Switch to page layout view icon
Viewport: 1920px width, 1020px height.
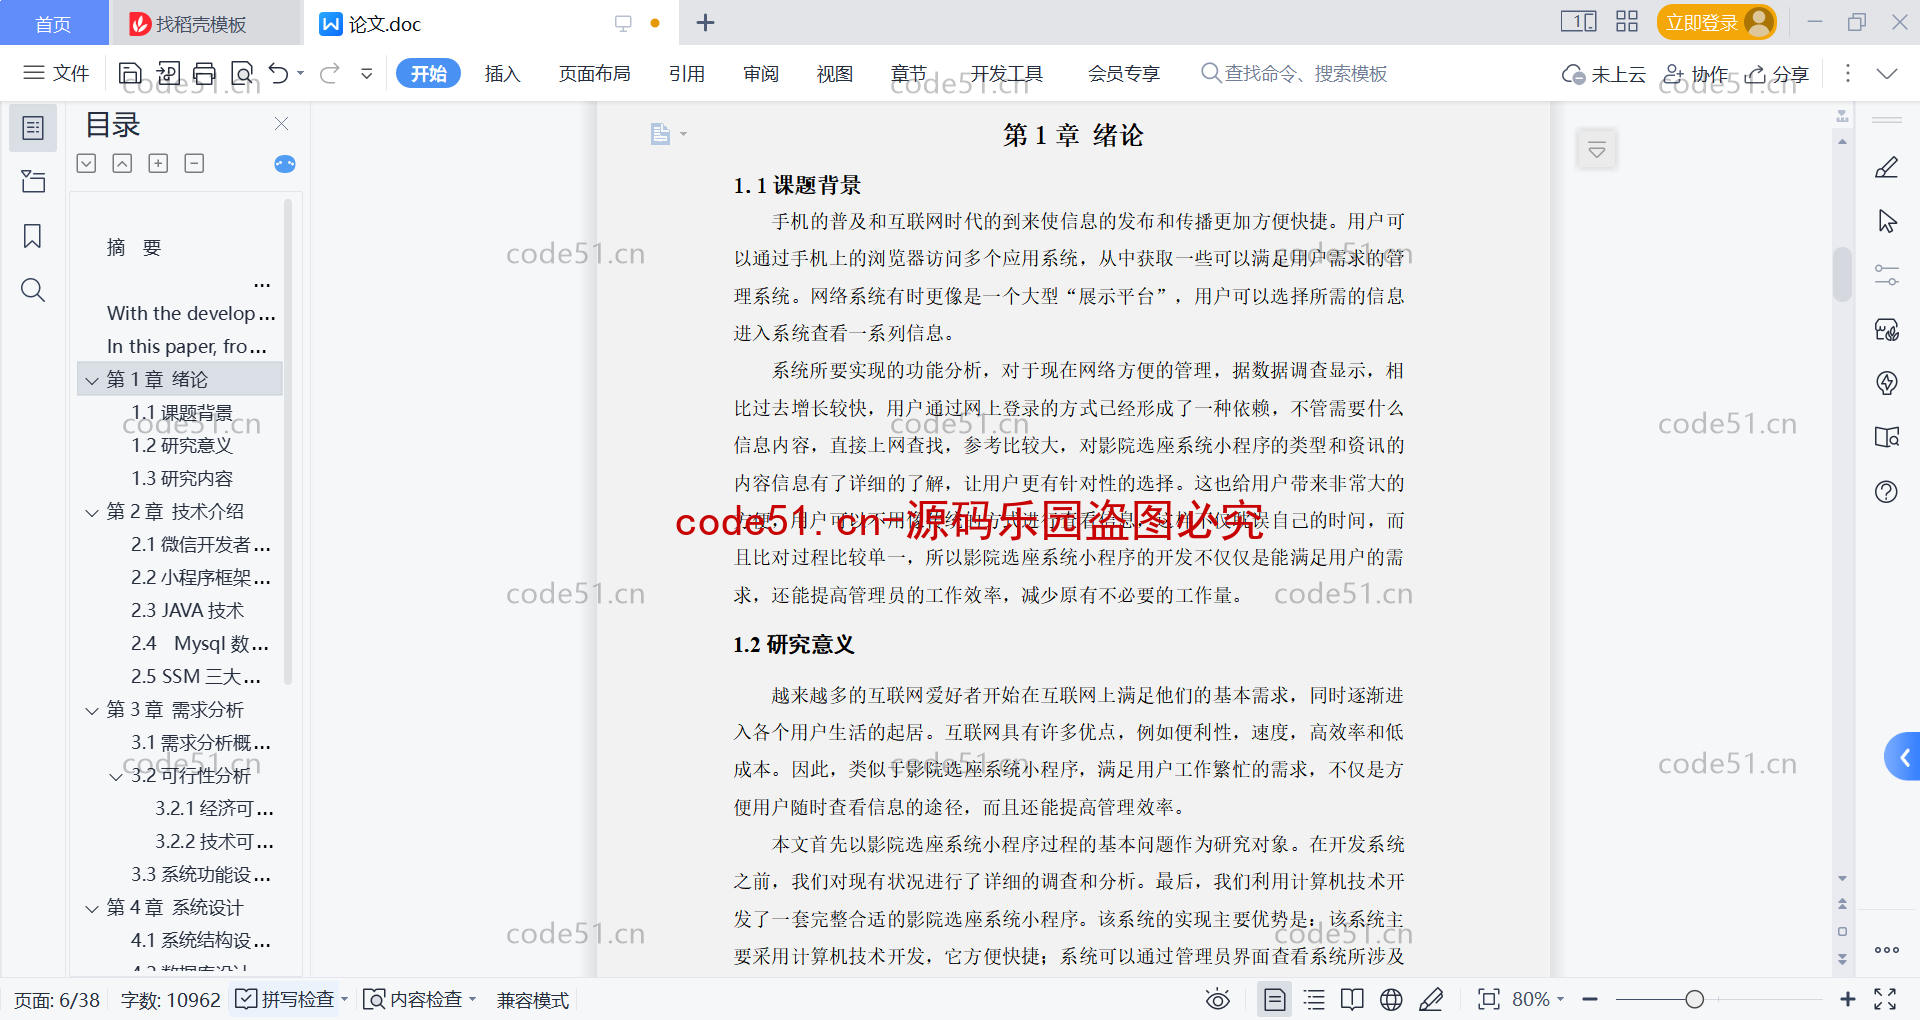[x=1274, y=999]
